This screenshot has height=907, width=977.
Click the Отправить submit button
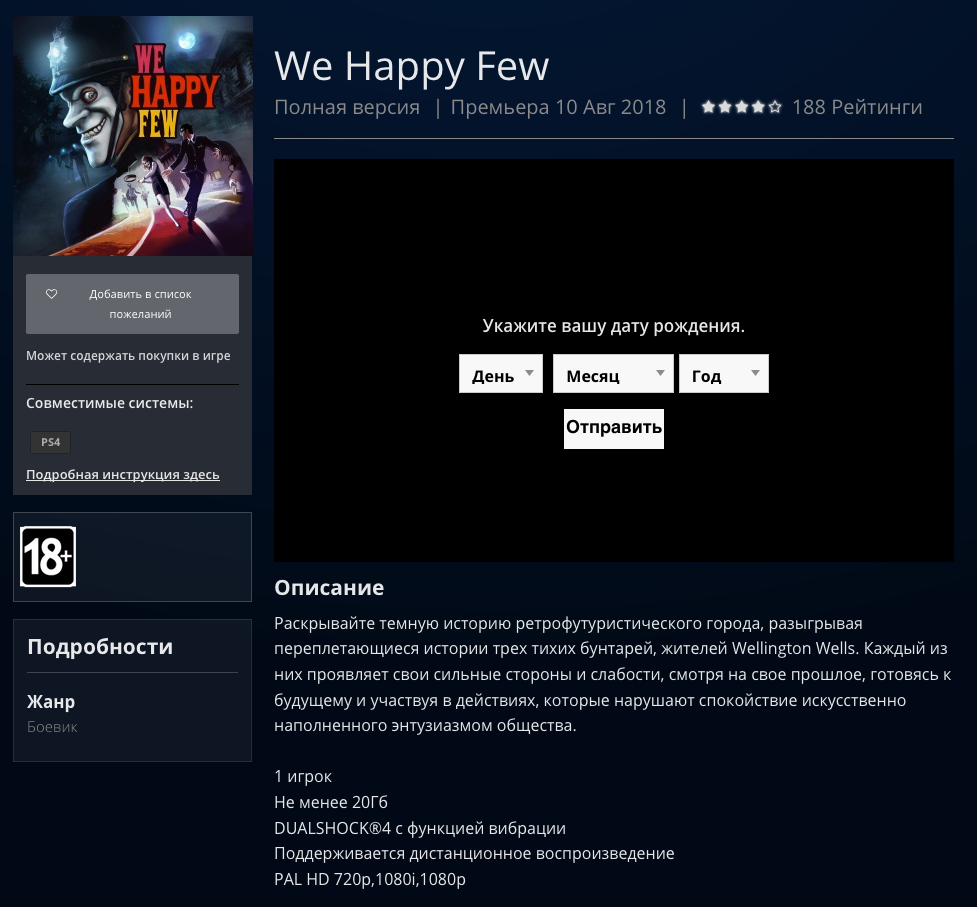click(x=614, y=429)
